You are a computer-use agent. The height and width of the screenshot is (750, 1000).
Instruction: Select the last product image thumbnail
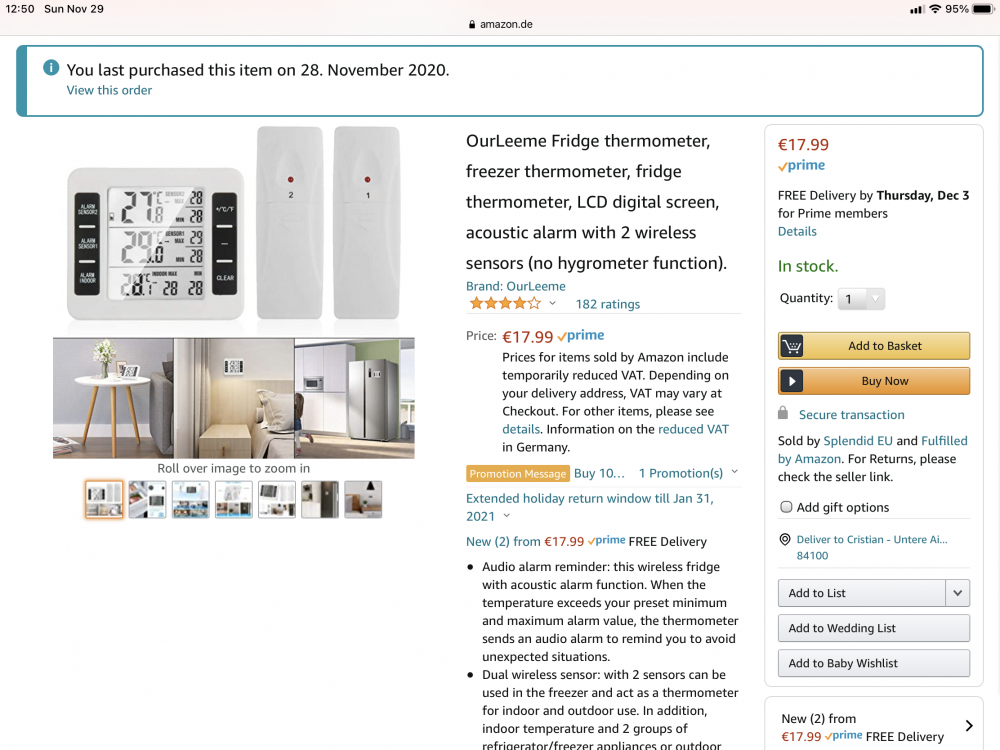363,499
